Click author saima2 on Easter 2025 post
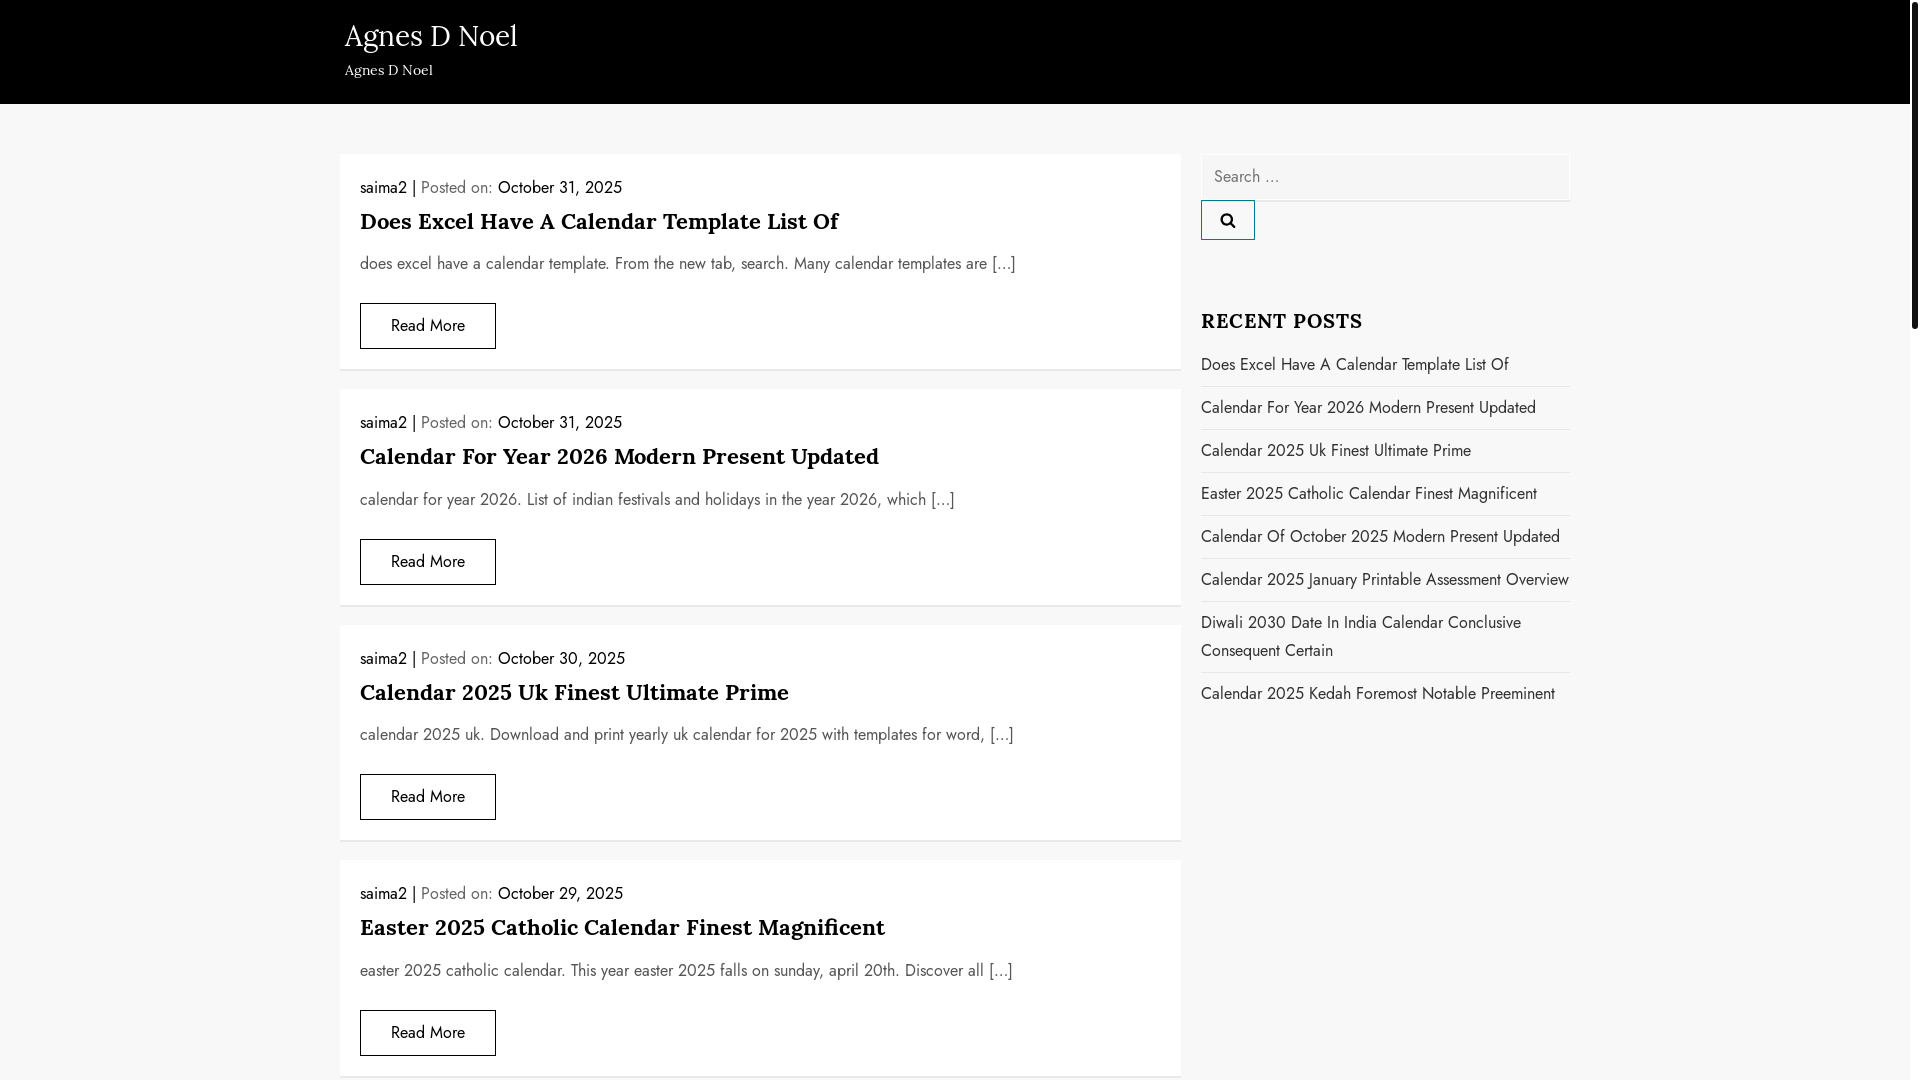The image size is (1920, 1080). pyautogui.click(x=383, y=894)
